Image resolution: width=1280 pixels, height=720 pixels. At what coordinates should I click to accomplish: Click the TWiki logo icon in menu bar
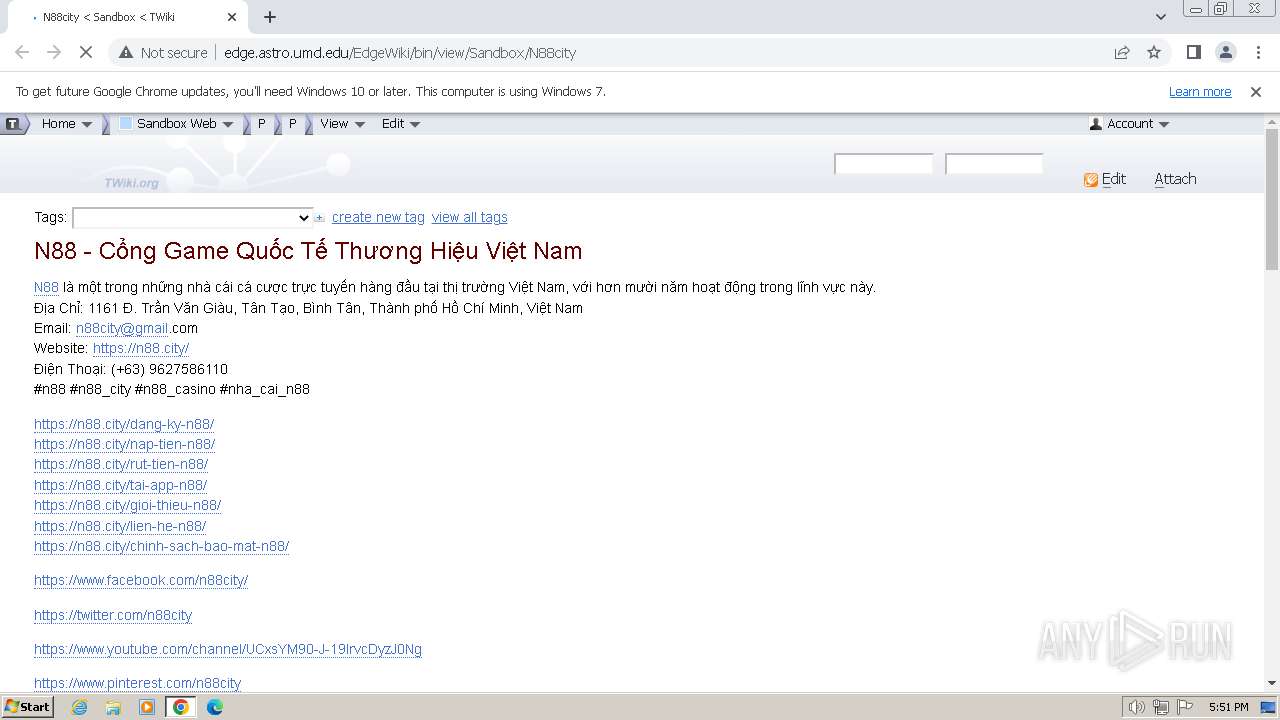click(x=13, y=124)
